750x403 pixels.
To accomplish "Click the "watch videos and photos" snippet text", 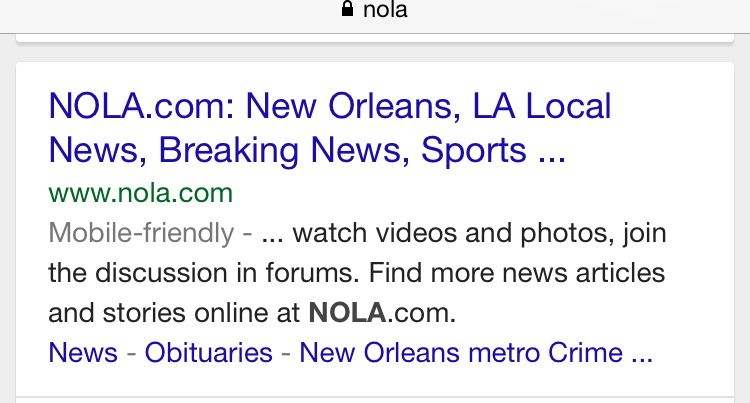I will (x=451, y=233).
